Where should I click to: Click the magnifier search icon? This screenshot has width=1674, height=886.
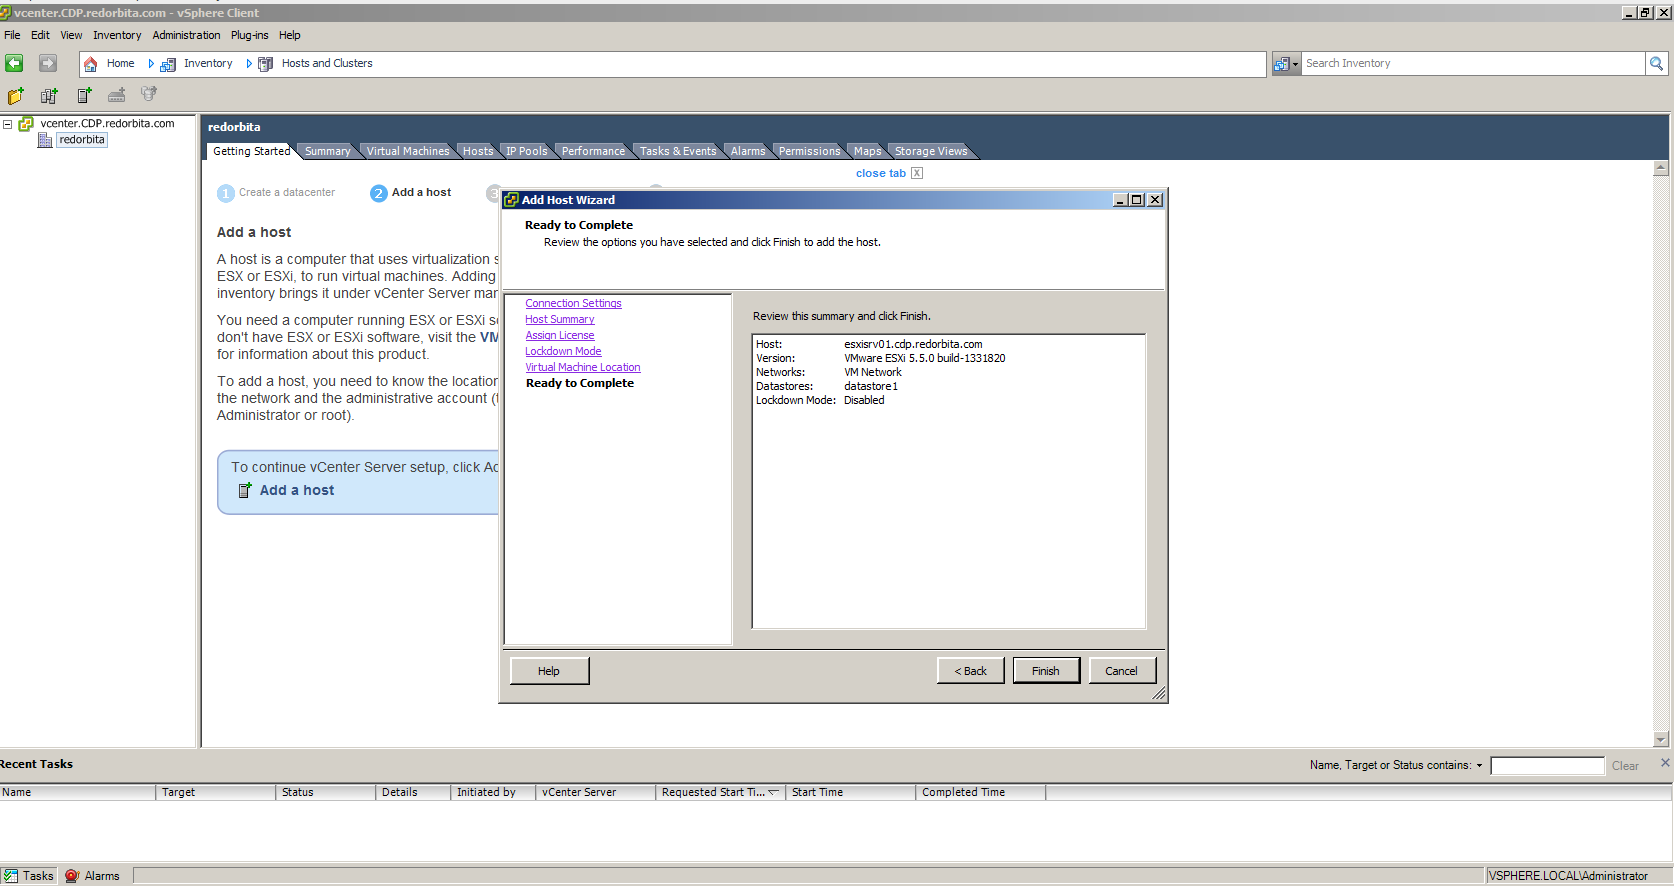(x=1656, y=64)
